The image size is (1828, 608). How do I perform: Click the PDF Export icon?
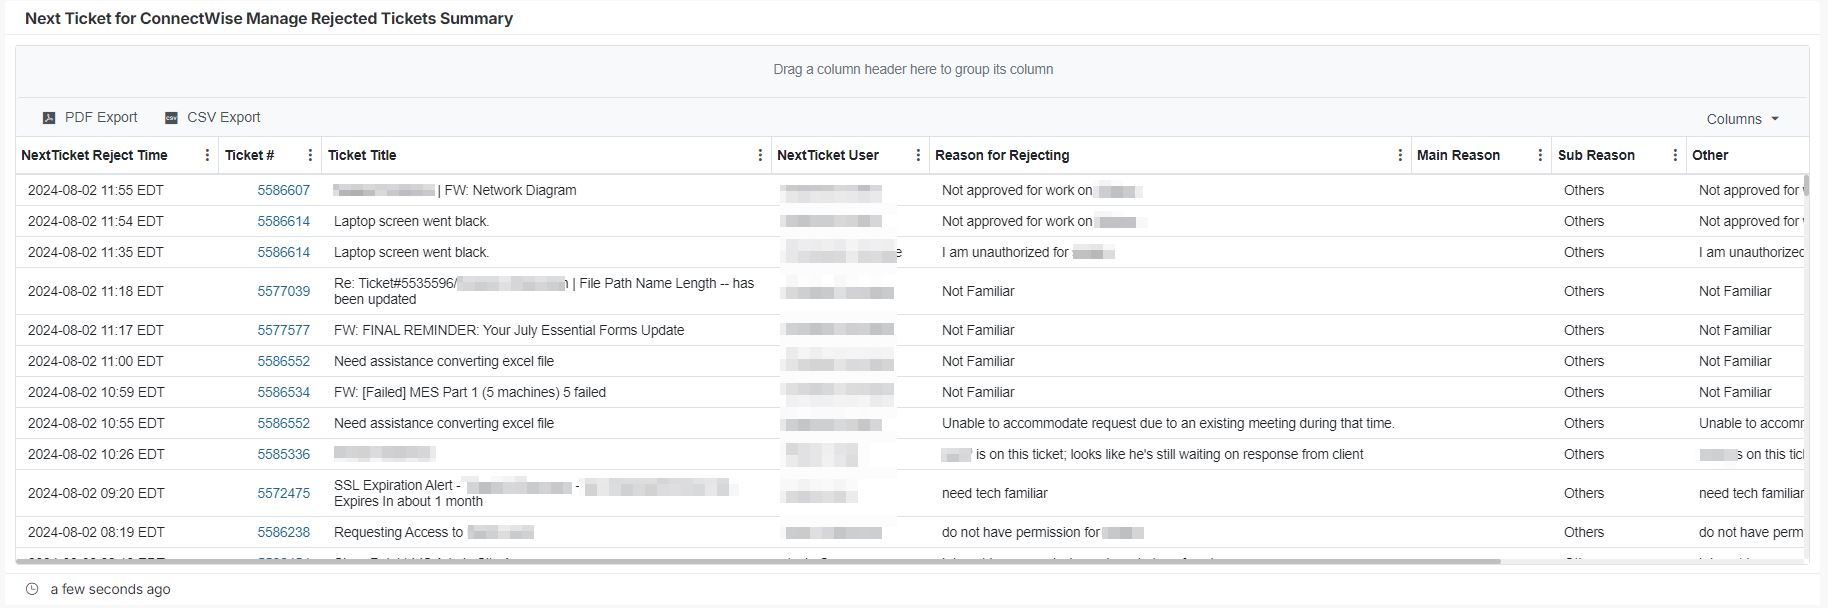tap(49, 118)
